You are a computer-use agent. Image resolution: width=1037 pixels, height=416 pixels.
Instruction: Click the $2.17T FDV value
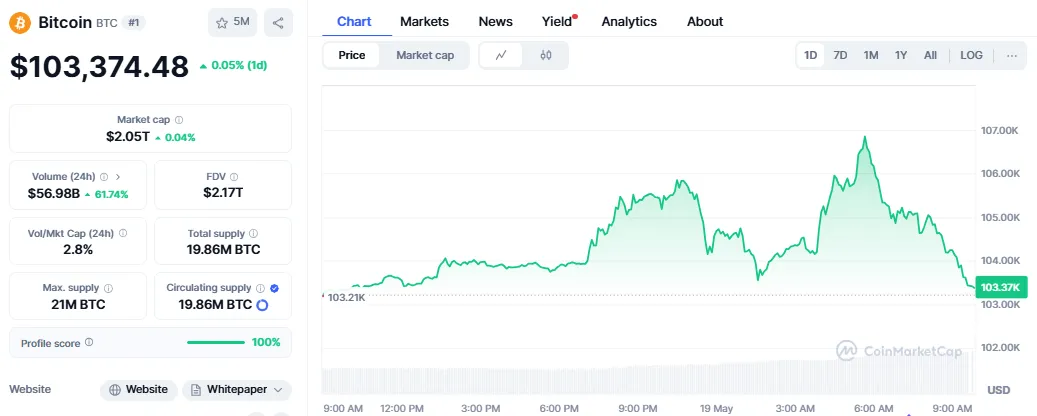(x=223, y=193)
